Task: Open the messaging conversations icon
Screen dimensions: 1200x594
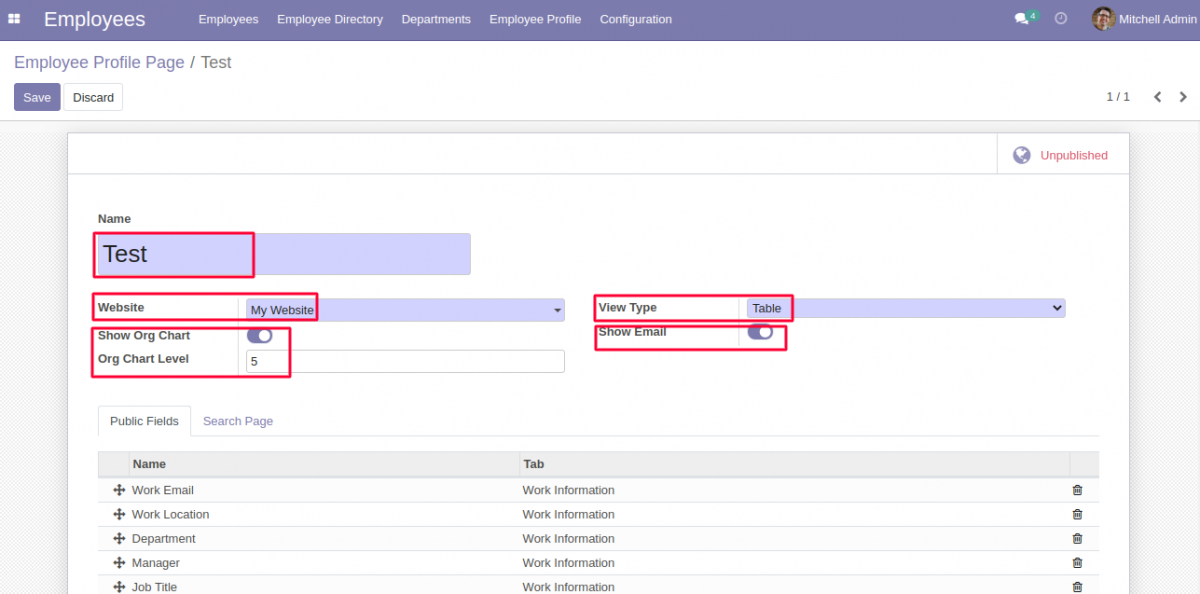Action: pos(1018,18)
